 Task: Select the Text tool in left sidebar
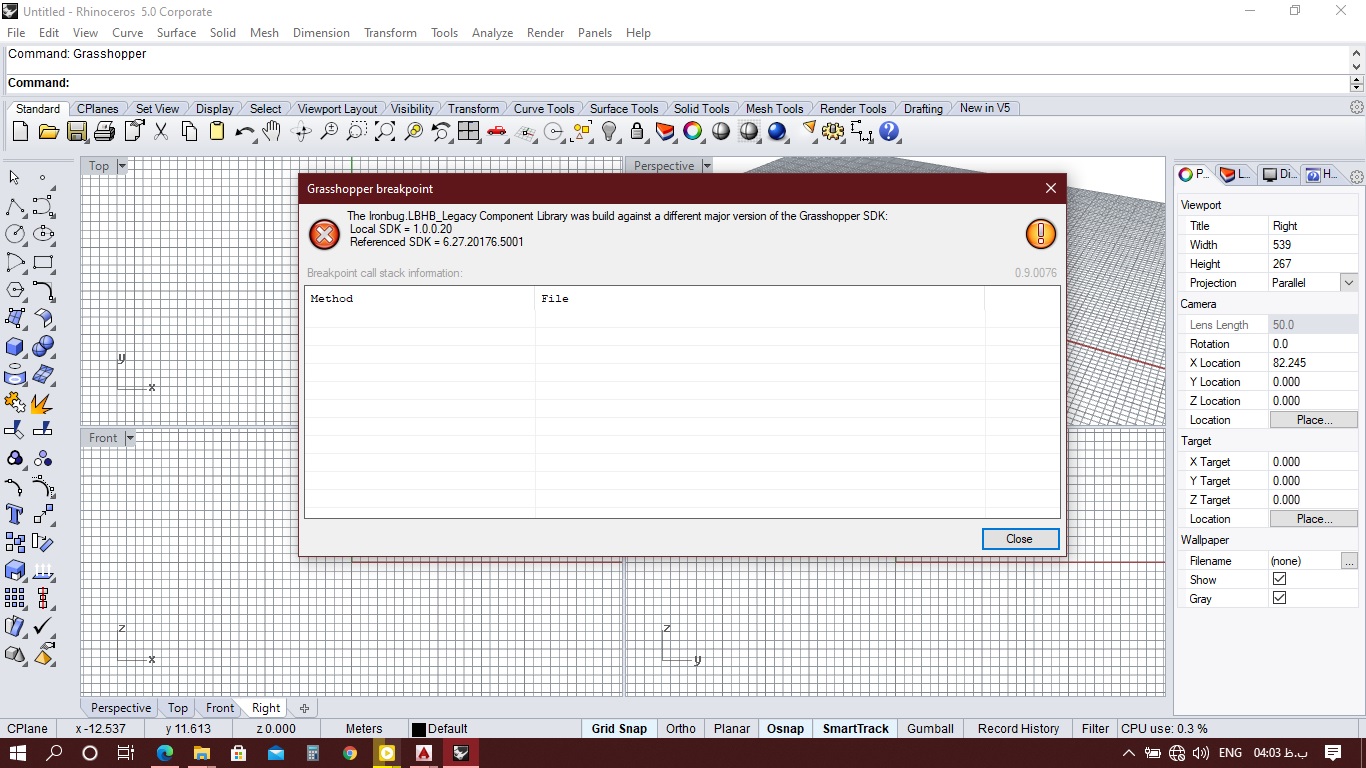[x=15, y=514]
